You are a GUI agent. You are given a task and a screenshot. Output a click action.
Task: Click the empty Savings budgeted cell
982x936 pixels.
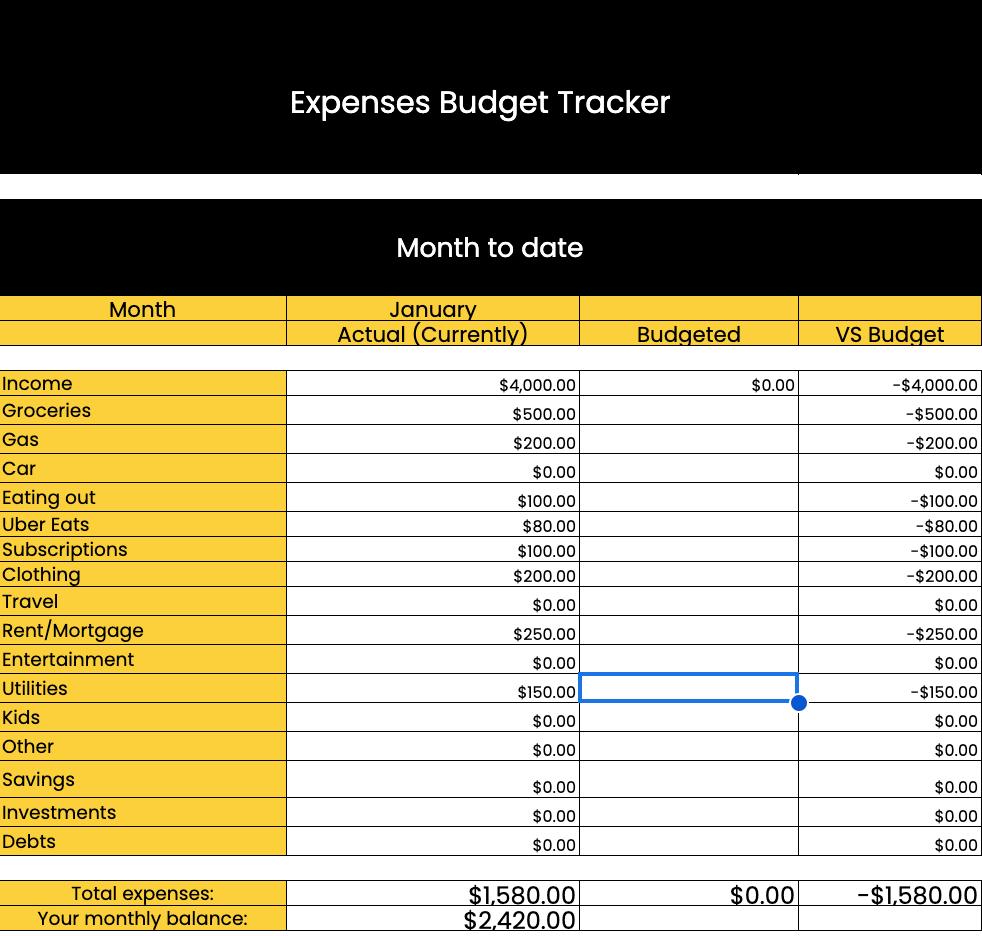pyautogui.click(x=689, y=779)
